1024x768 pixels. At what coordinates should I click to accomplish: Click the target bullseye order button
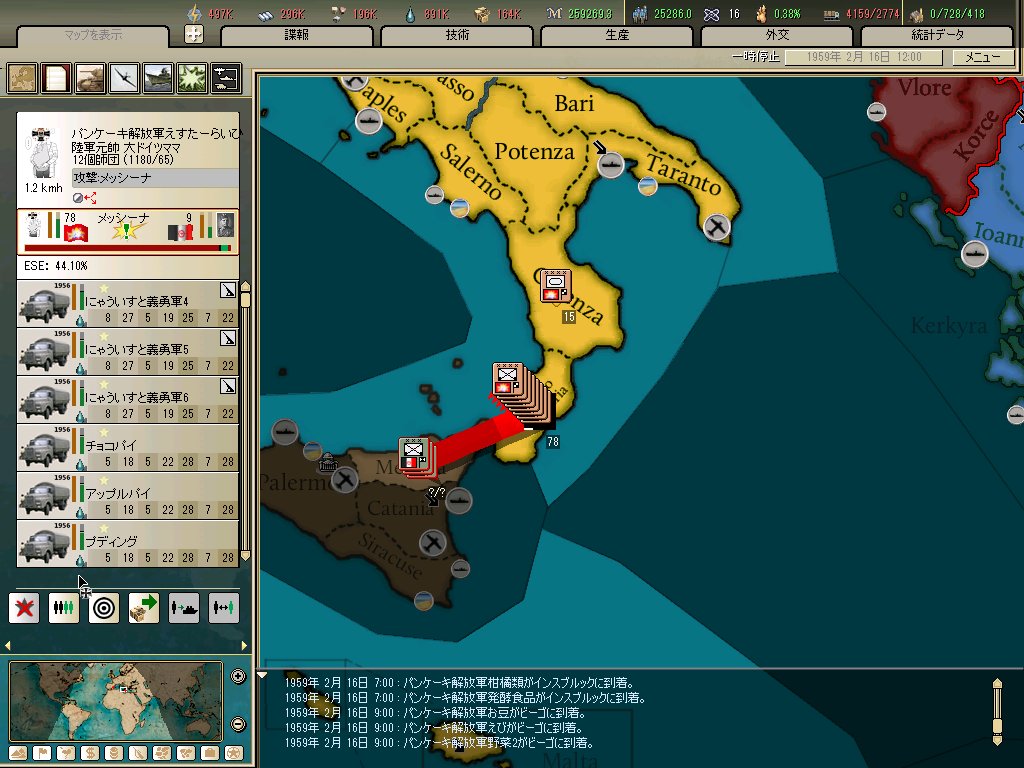(104, 608)
